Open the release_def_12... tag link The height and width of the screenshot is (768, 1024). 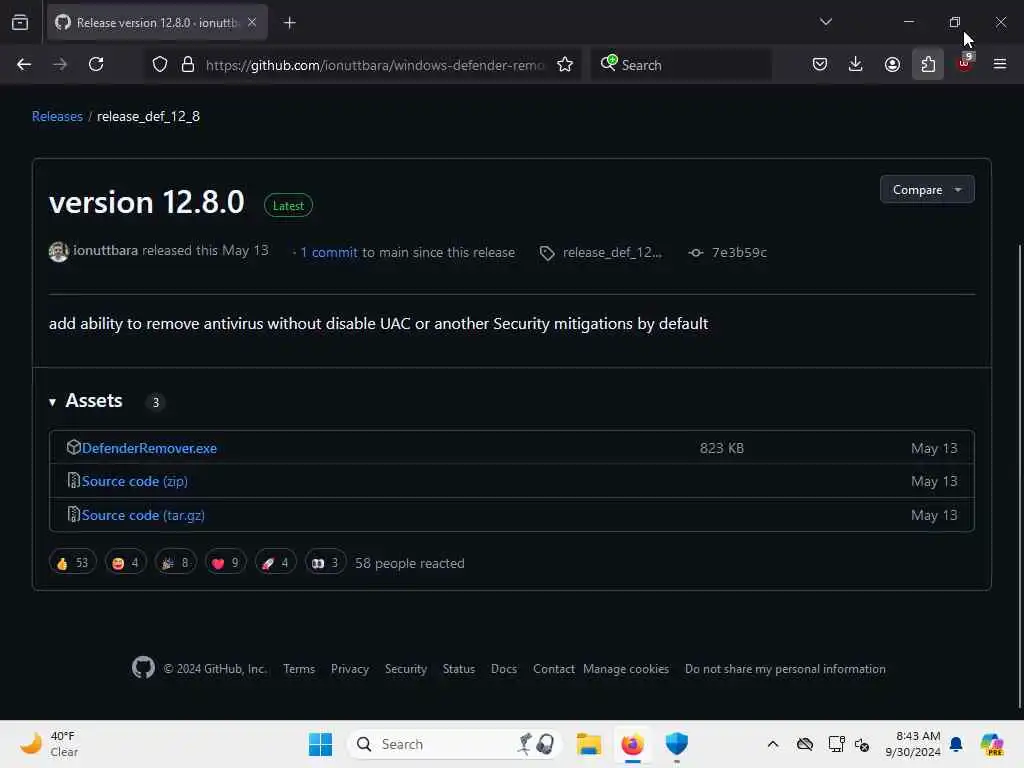click(612, 252)
